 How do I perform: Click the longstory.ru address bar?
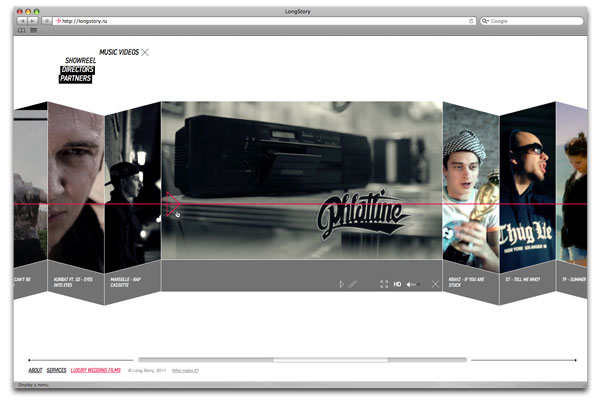(x=264, y=21)
